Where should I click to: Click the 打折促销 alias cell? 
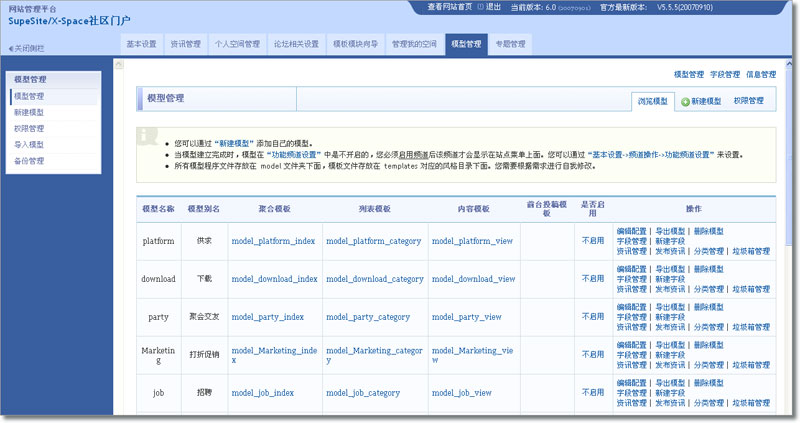[x=204, y=355]
